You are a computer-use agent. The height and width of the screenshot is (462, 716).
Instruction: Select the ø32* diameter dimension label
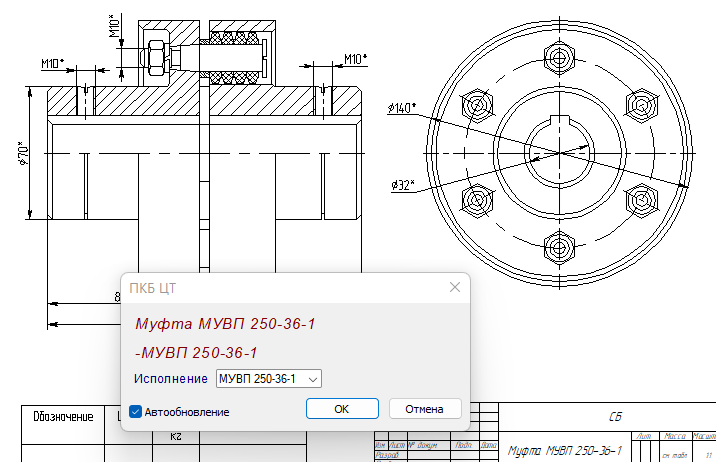click(x=405, y=185)
